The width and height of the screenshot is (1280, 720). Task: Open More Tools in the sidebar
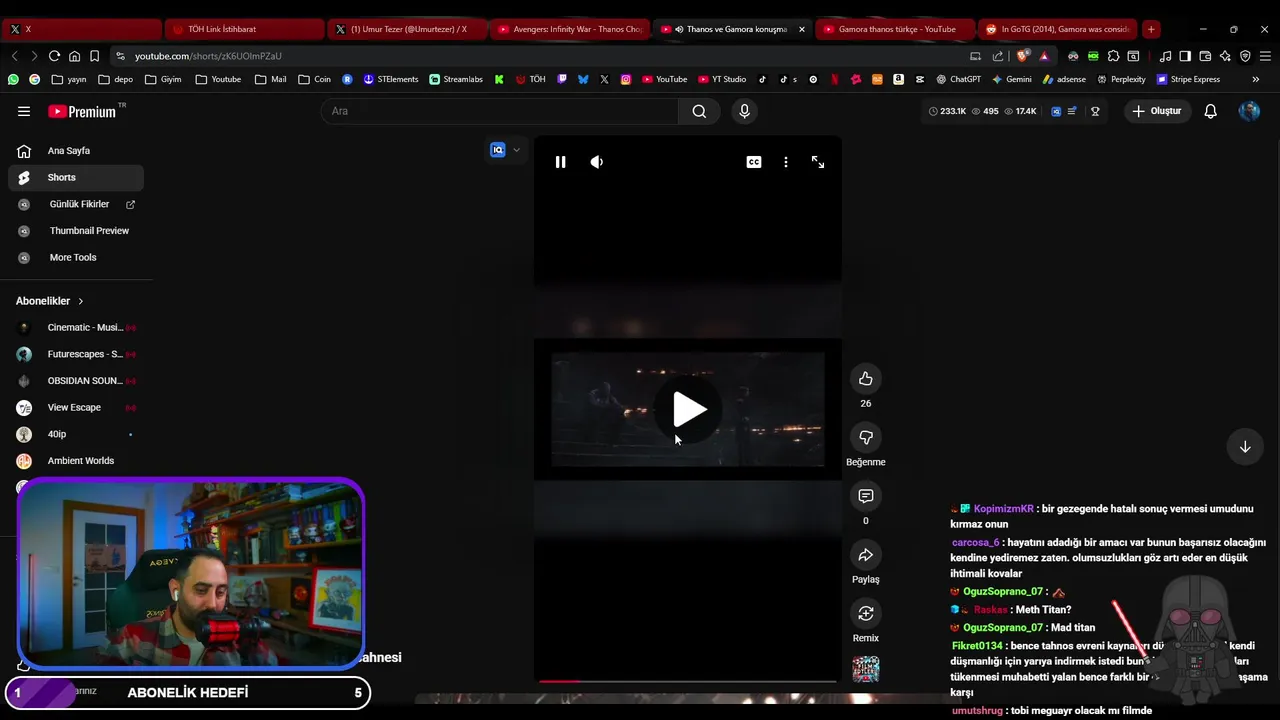point(76,257)
